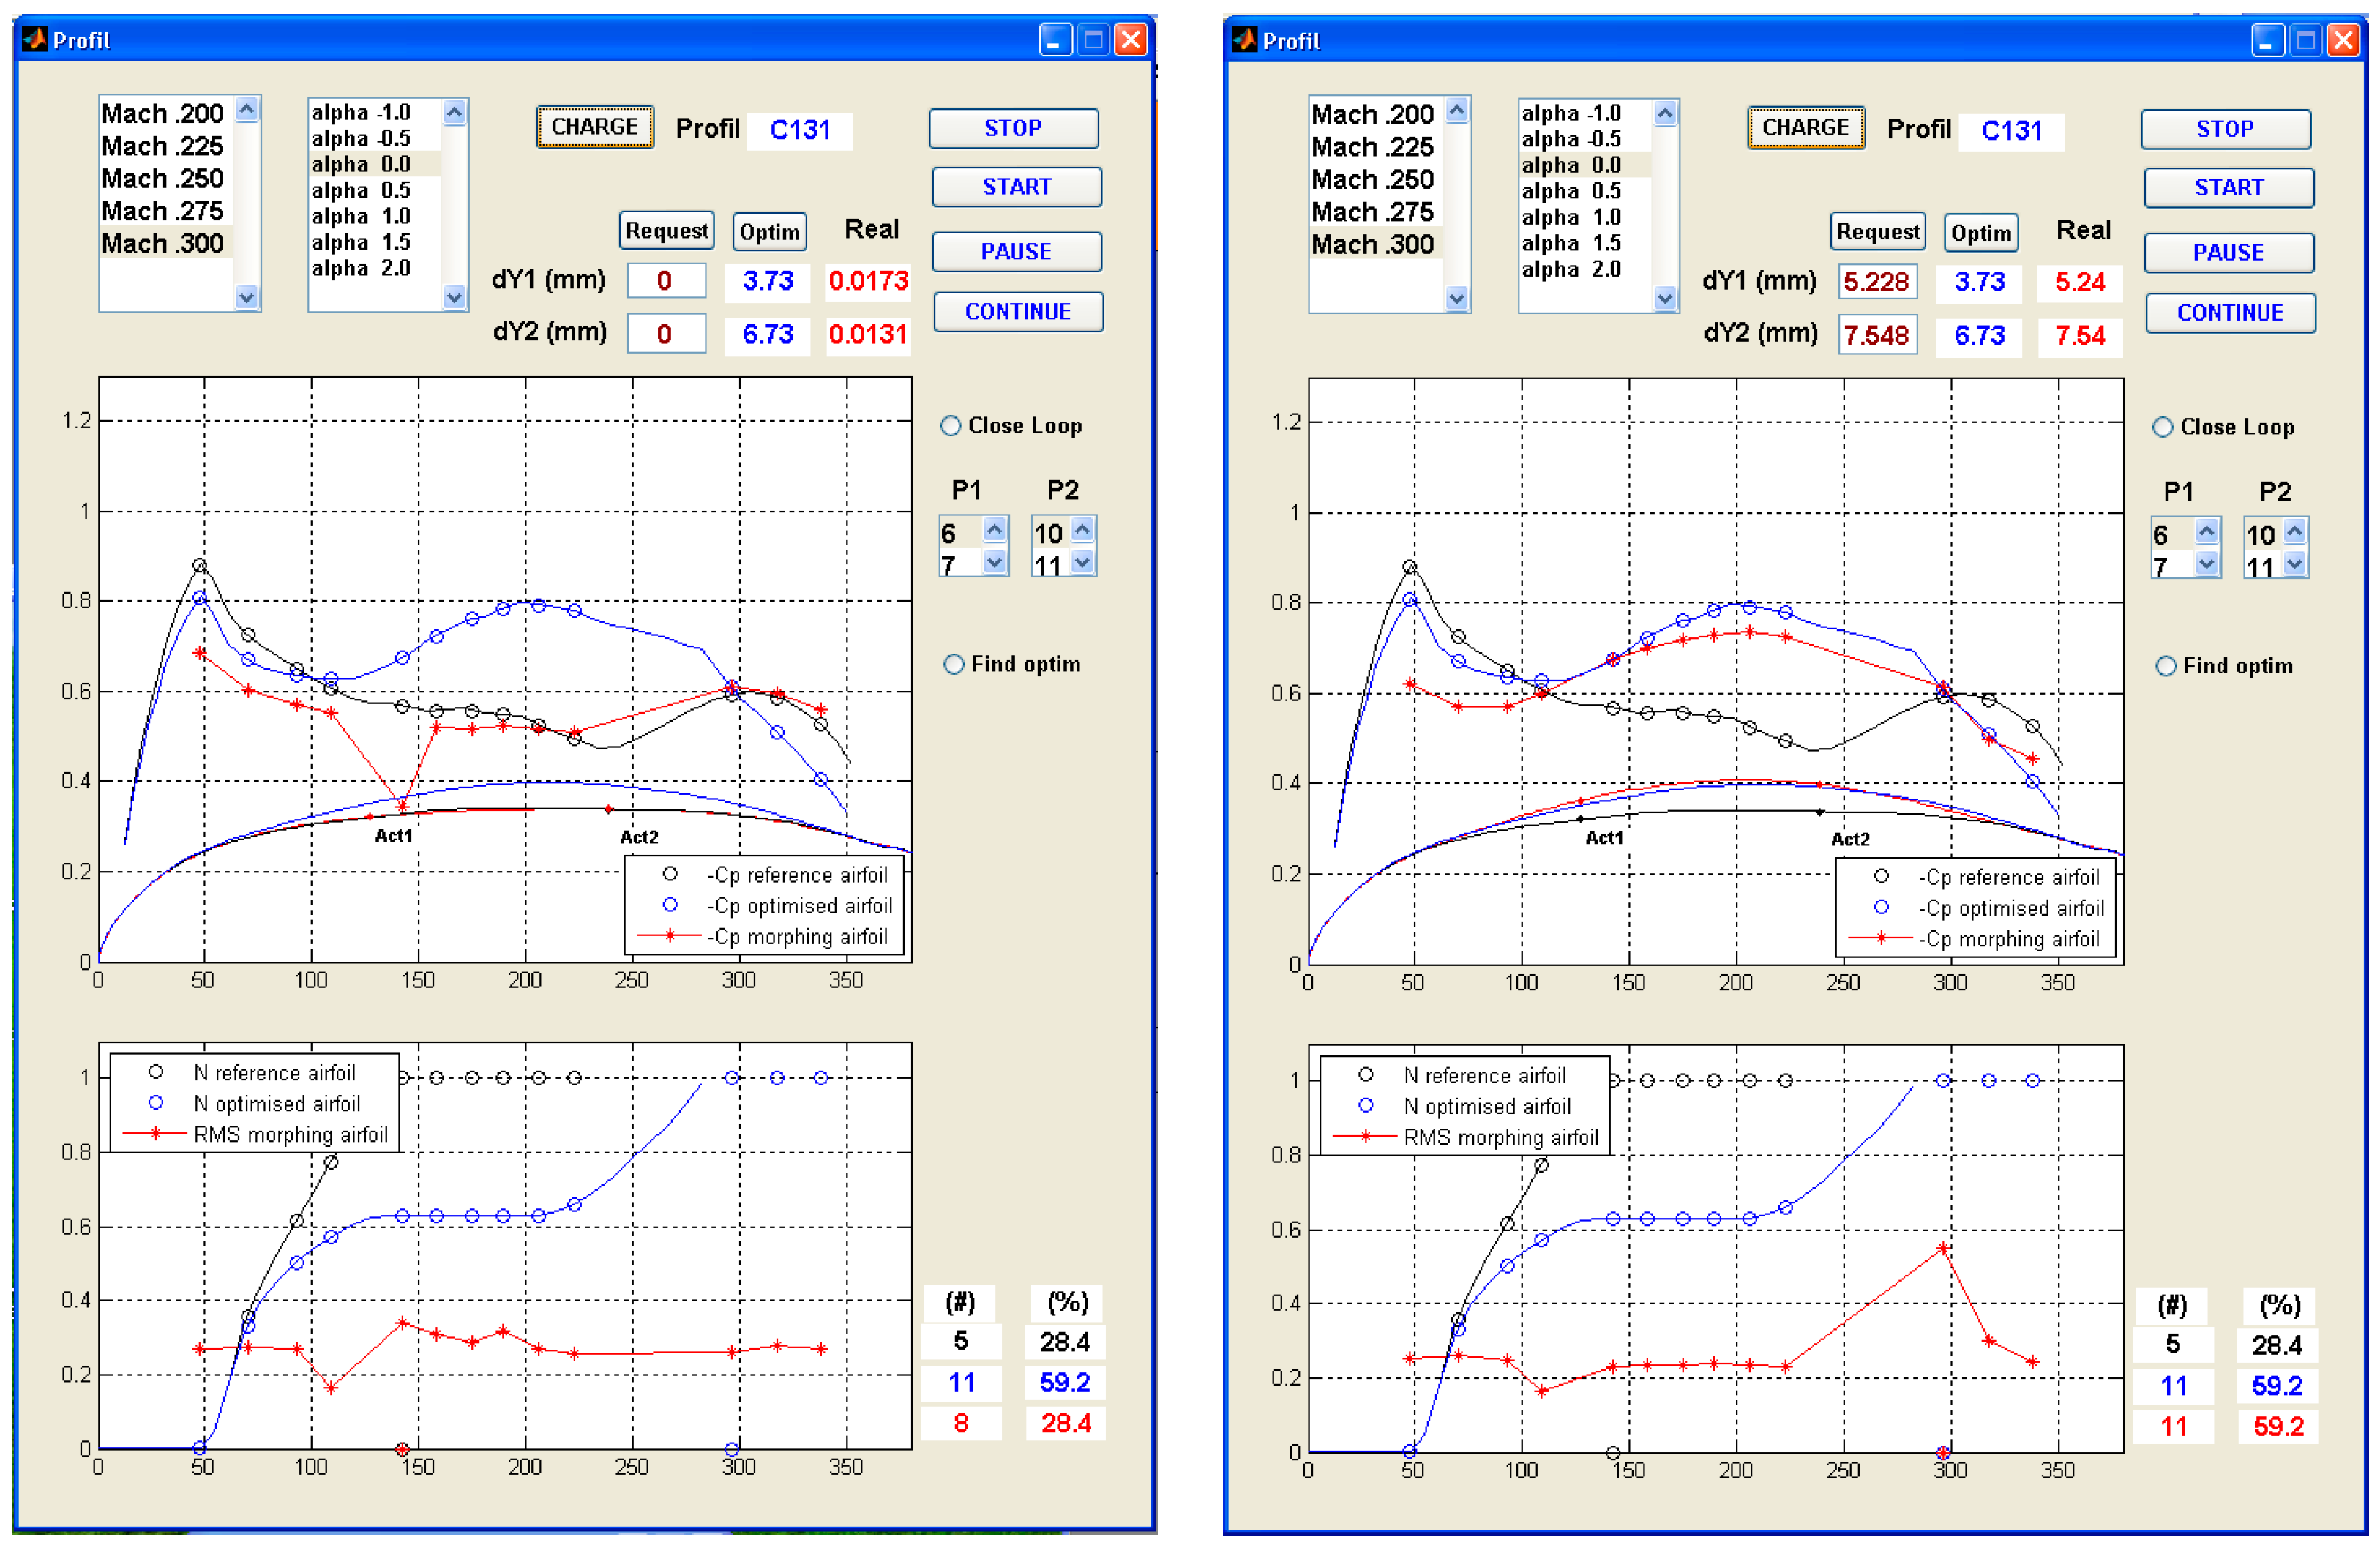Click MATLAB icon in left Profil title bar

click(x=34, y=39)
